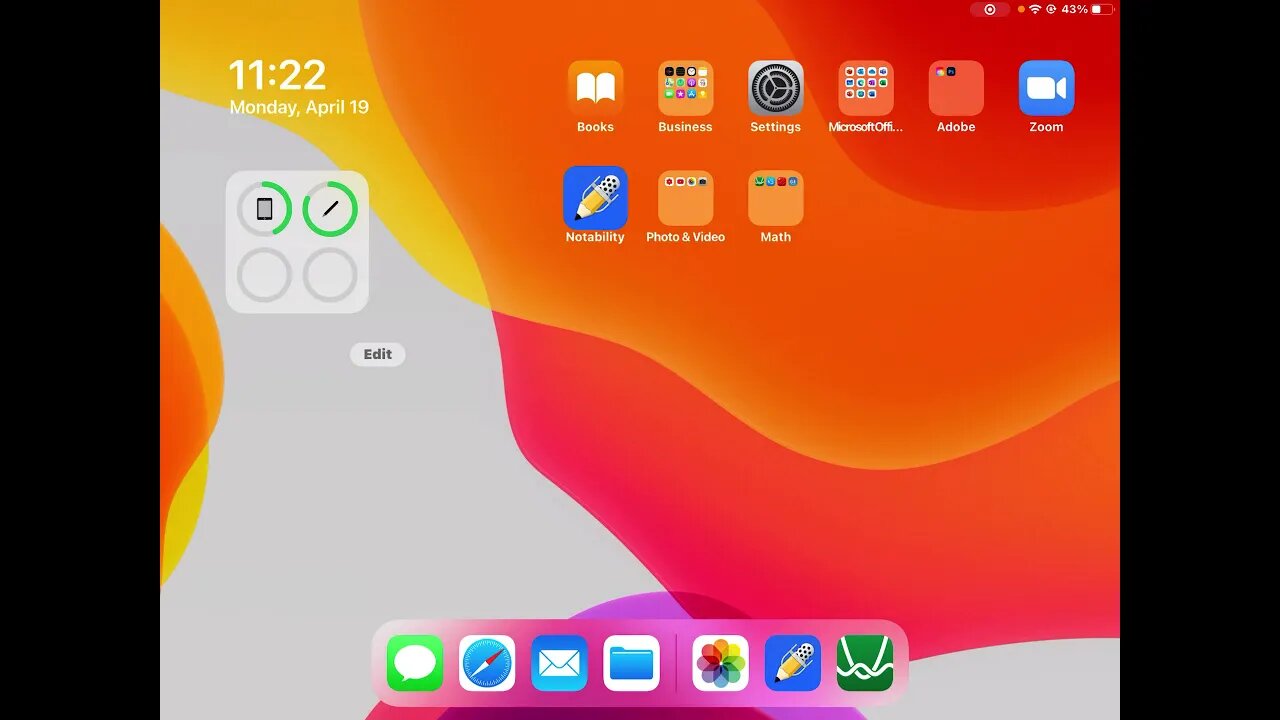Image resolution: width=1280 pixels, height=720 pixels.
Task: Open Notability from the home screen
Action: (x=595, y=198)
